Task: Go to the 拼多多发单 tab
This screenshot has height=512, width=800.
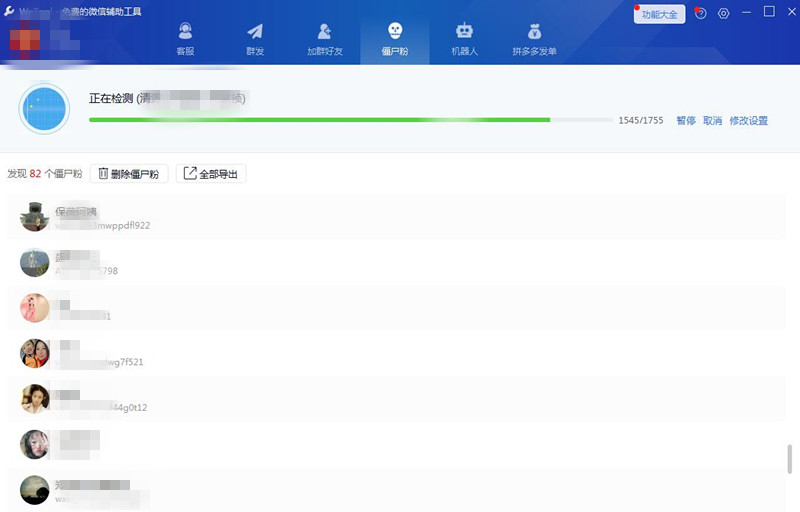Action: (x=534, y=39)
